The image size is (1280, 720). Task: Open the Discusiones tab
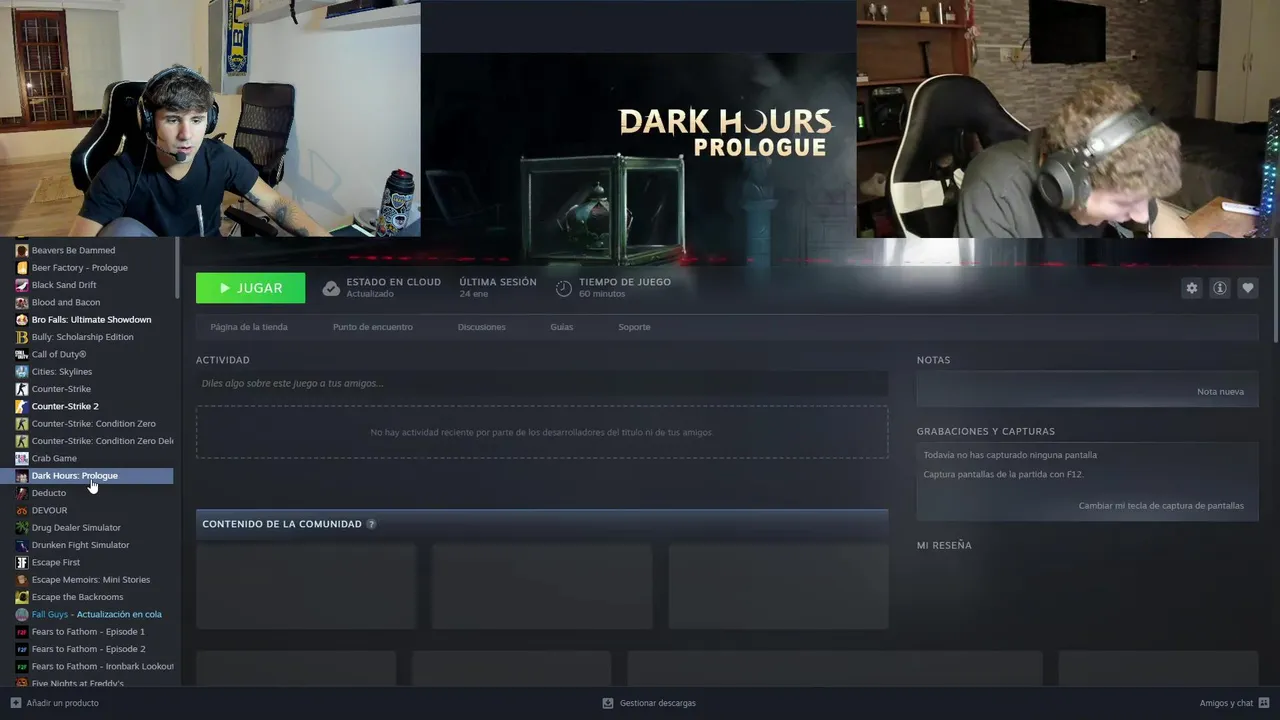481,327
